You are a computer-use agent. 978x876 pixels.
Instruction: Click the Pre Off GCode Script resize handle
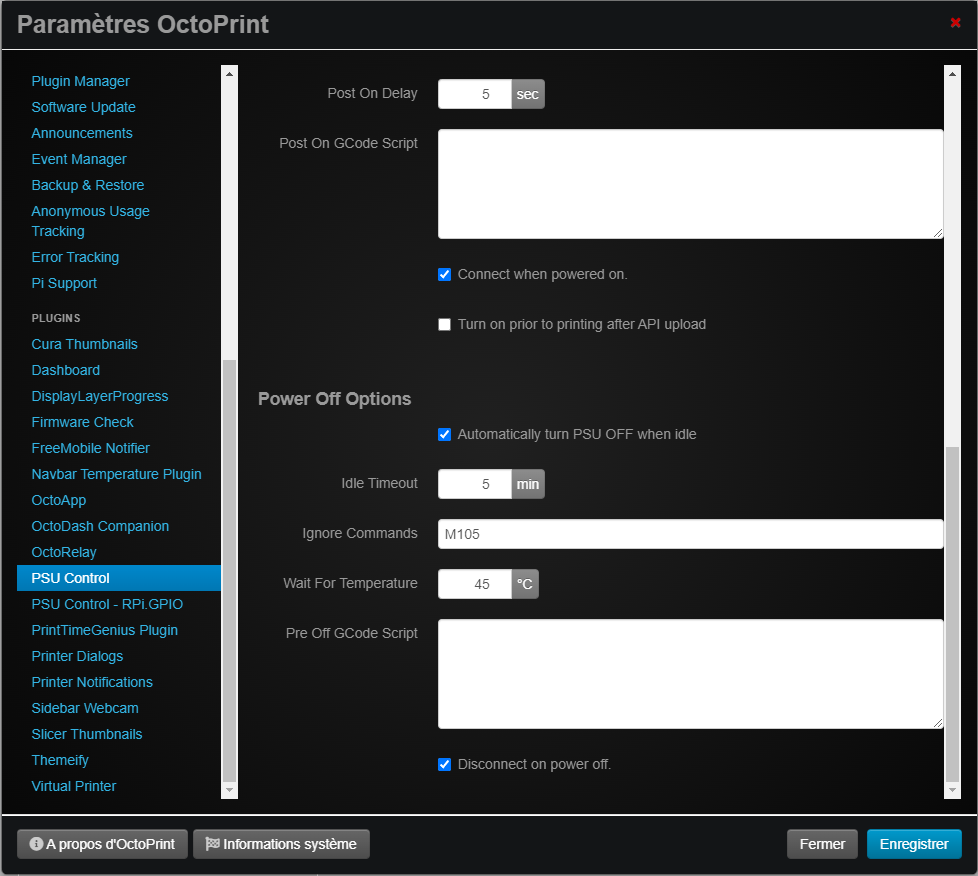pyautogui.click(x=937, y=723)
